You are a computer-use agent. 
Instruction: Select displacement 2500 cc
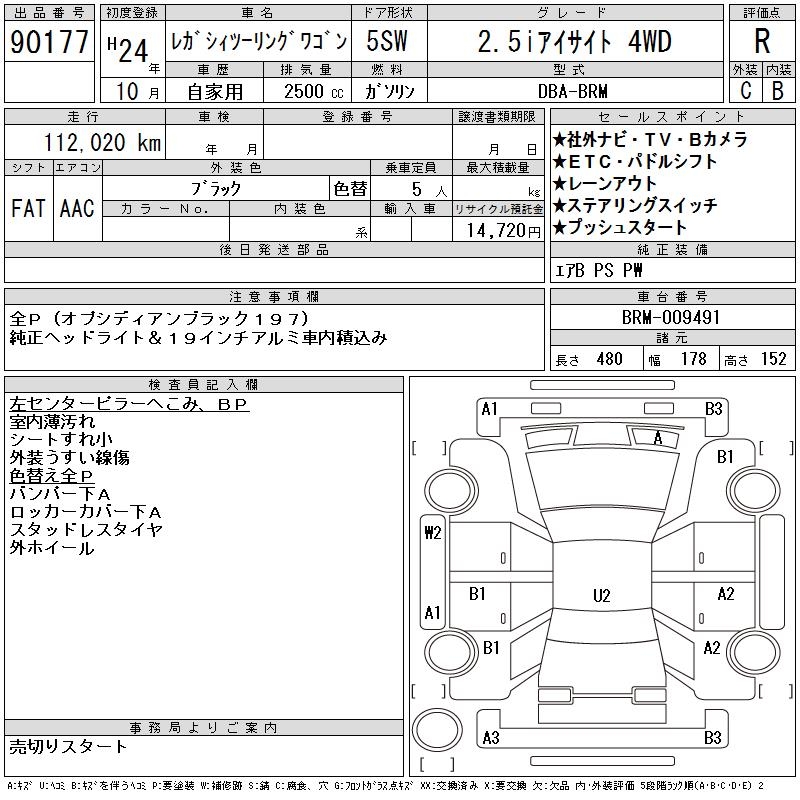(313, 91)
